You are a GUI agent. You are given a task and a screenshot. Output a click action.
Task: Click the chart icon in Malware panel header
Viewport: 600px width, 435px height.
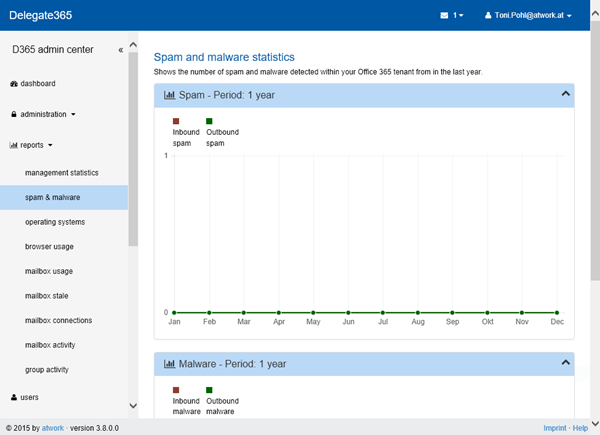point(169,364)
